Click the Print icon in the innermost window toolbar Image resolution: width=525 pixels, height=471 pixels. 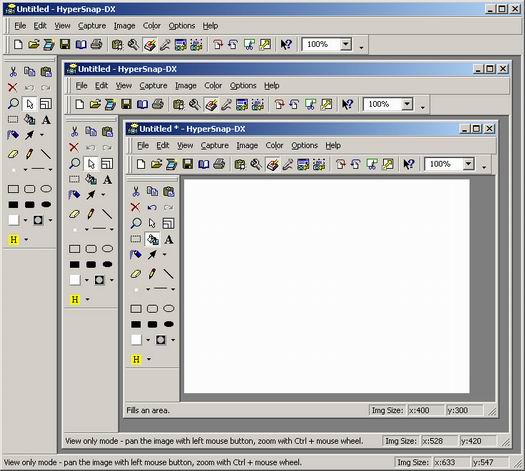coord(219,164)
